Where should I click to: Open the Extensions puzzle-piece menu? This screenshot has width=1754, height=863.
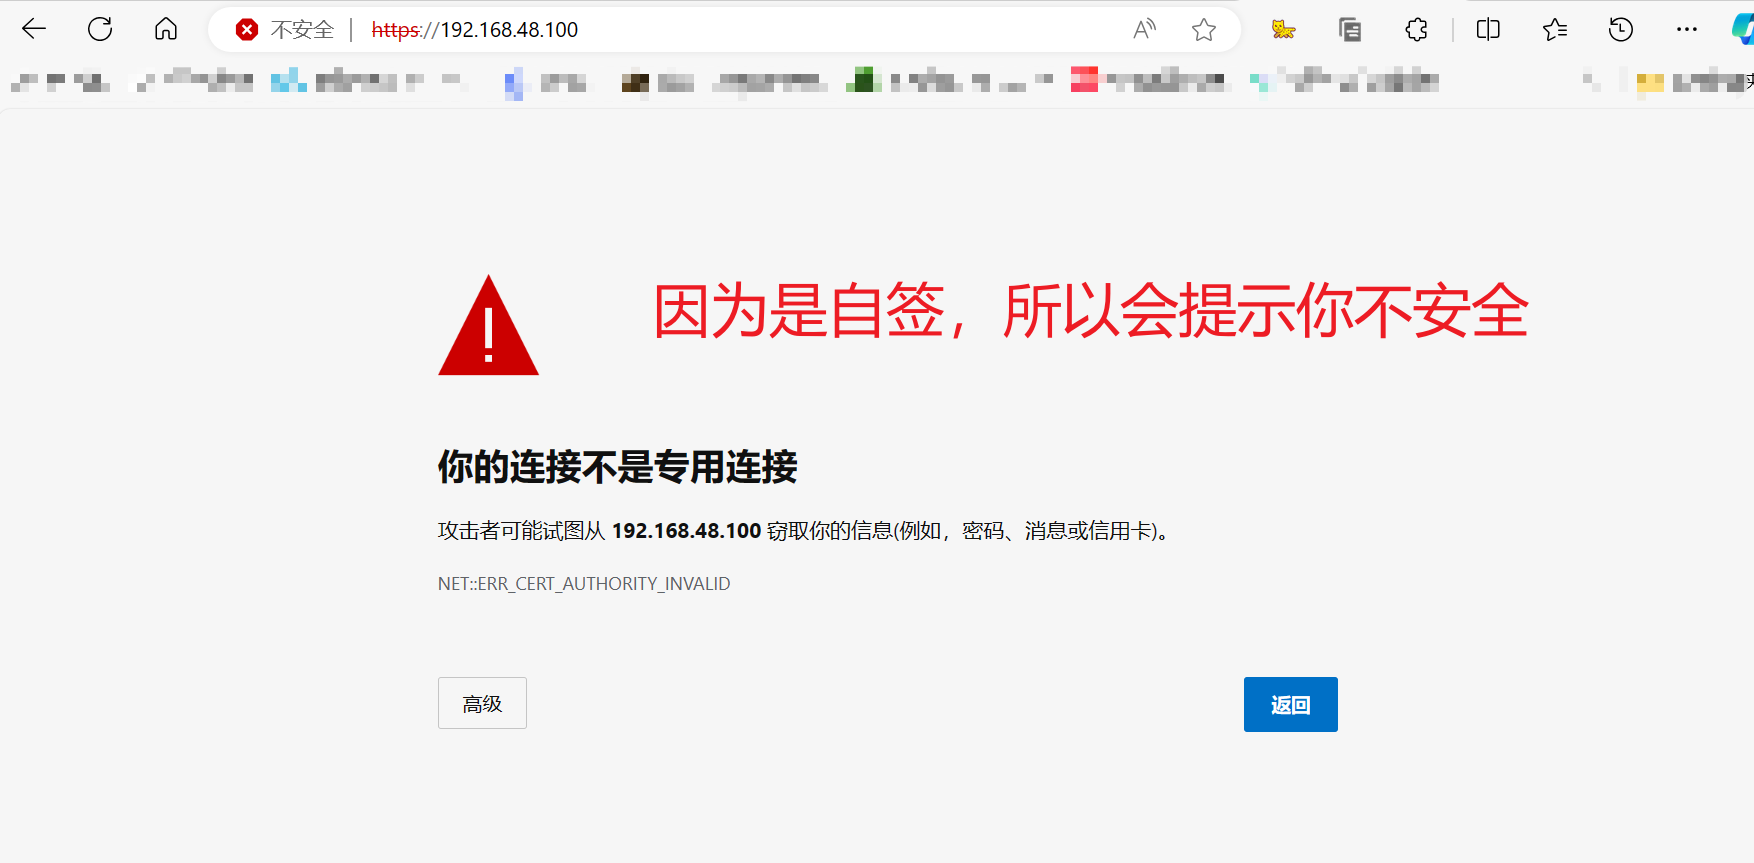(x=1417, y=30)
